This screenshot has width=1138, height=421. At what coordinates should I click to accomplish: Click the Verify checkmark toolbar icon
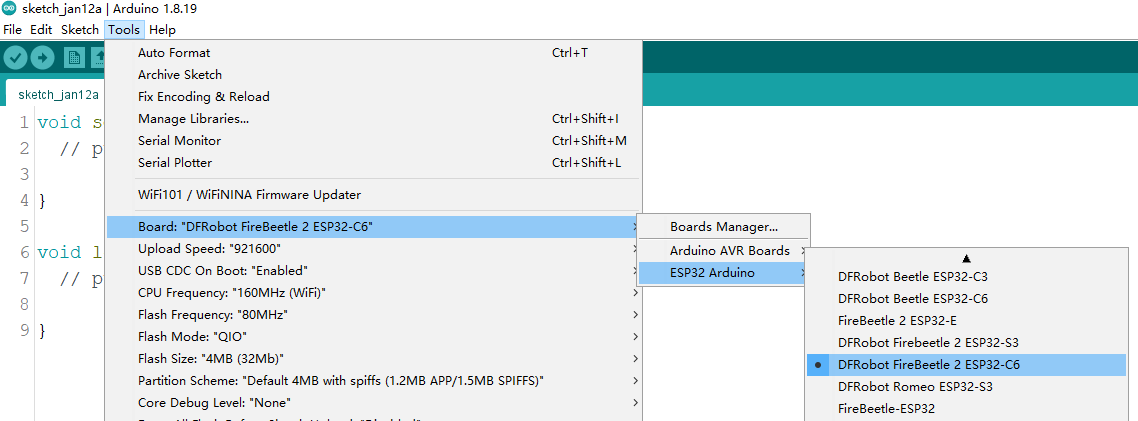tap(15, 58)
